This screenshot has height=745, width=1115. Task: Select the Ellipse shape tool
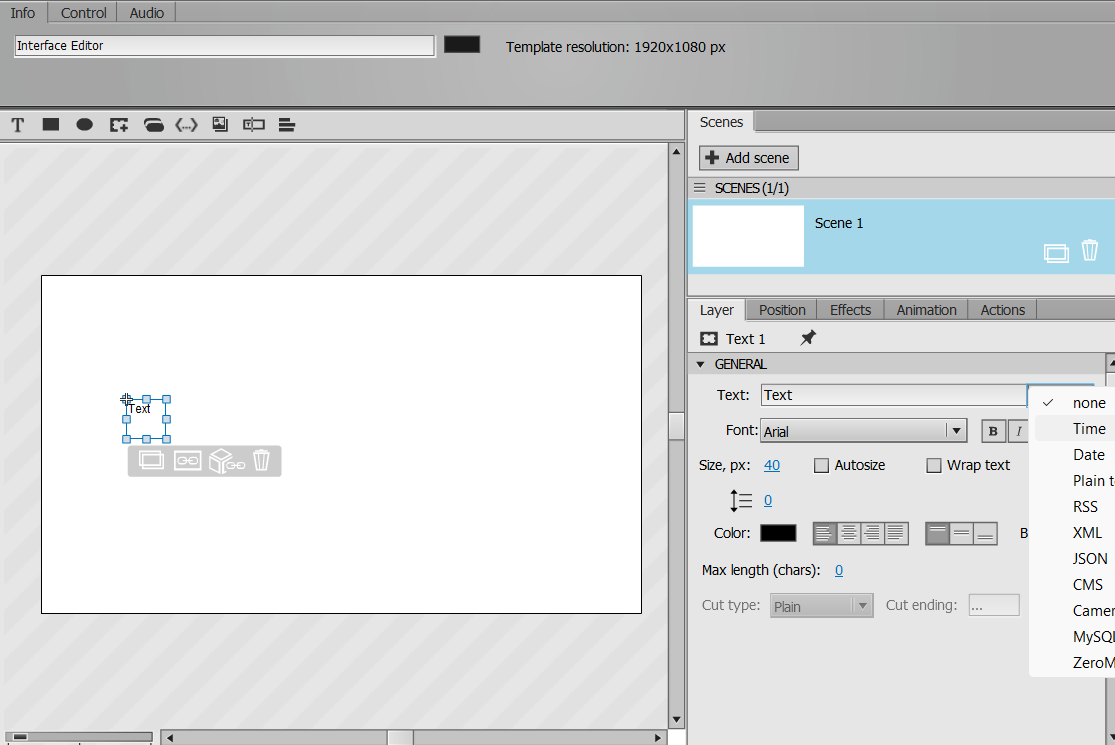85,125
